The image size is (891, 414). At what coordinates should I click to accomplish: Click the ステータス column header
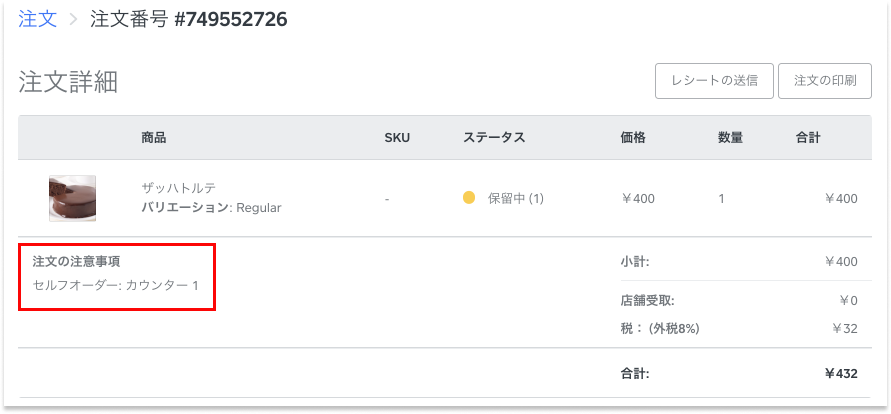point(494,137)
